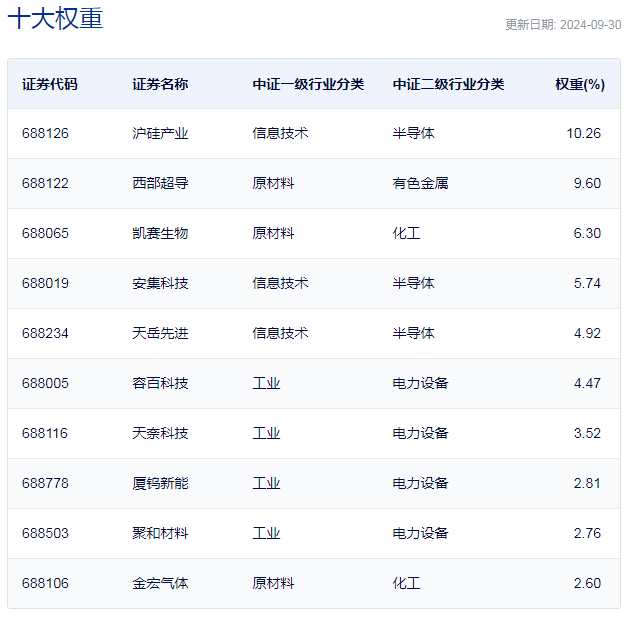Click 原材料 in the 西部超导 row
Viewport: 628px width, 620px height.
coord(273,183)
